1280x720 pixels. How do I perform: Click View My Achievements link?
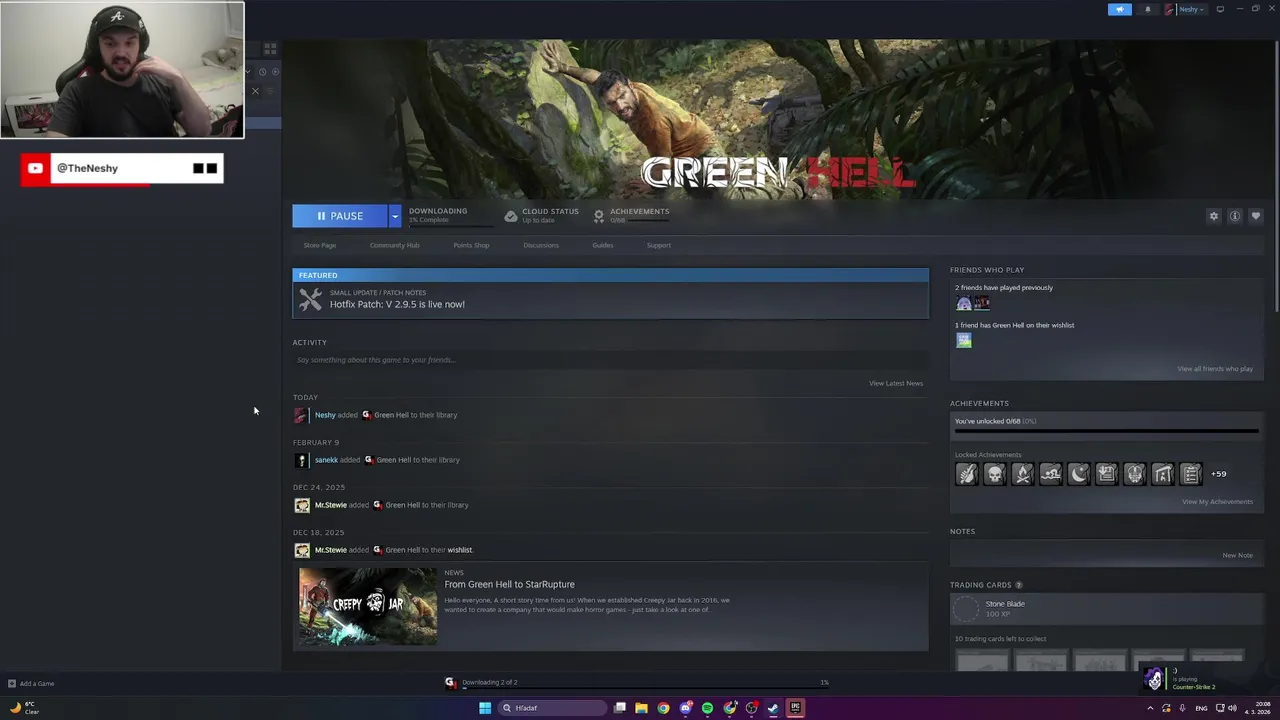tap(1217, 502)
